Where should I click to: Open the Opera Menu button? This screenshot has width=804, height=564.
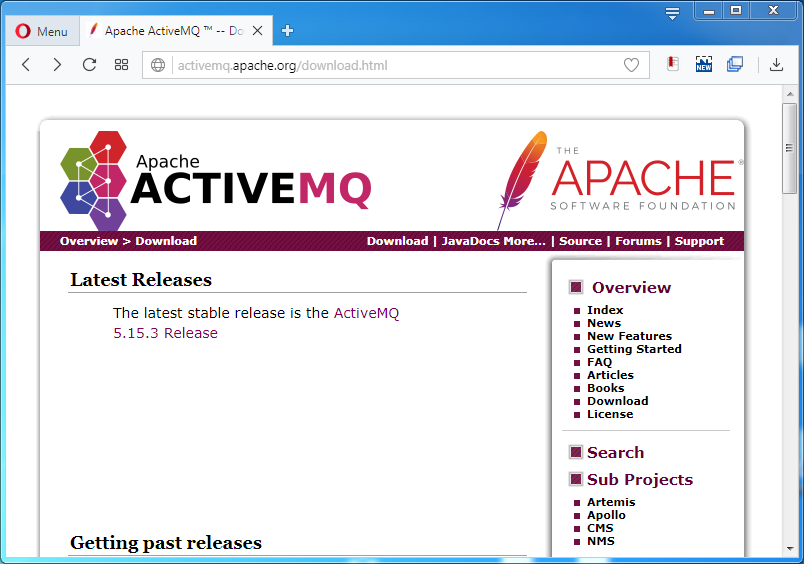[x=42, y=31]
